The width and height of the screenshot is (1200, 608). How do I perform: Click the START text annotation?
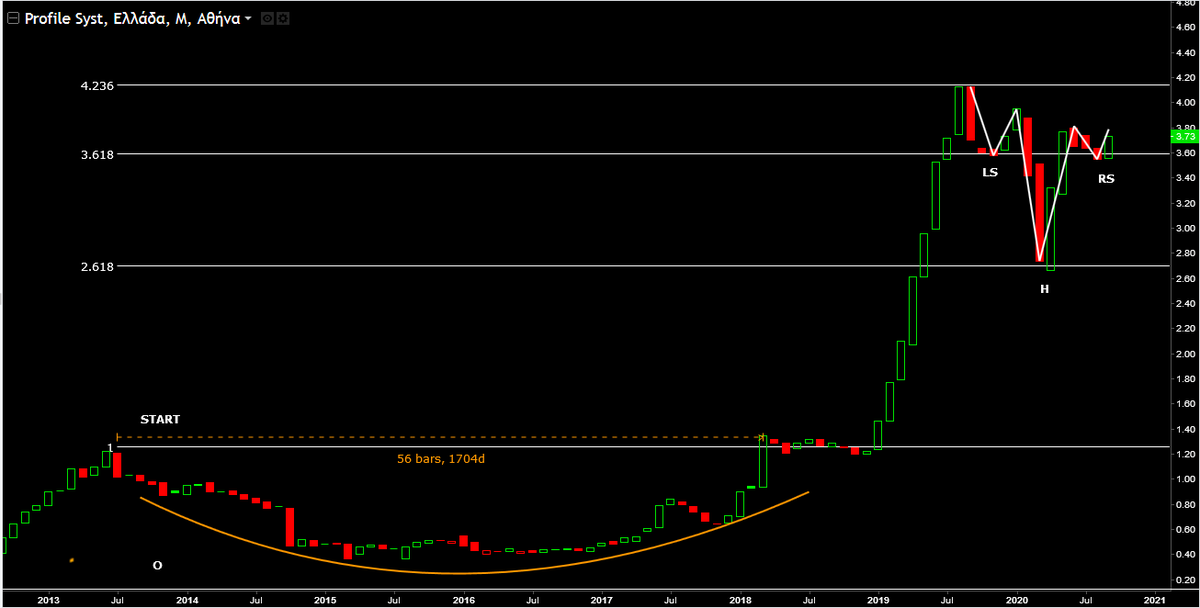(160, 420)
